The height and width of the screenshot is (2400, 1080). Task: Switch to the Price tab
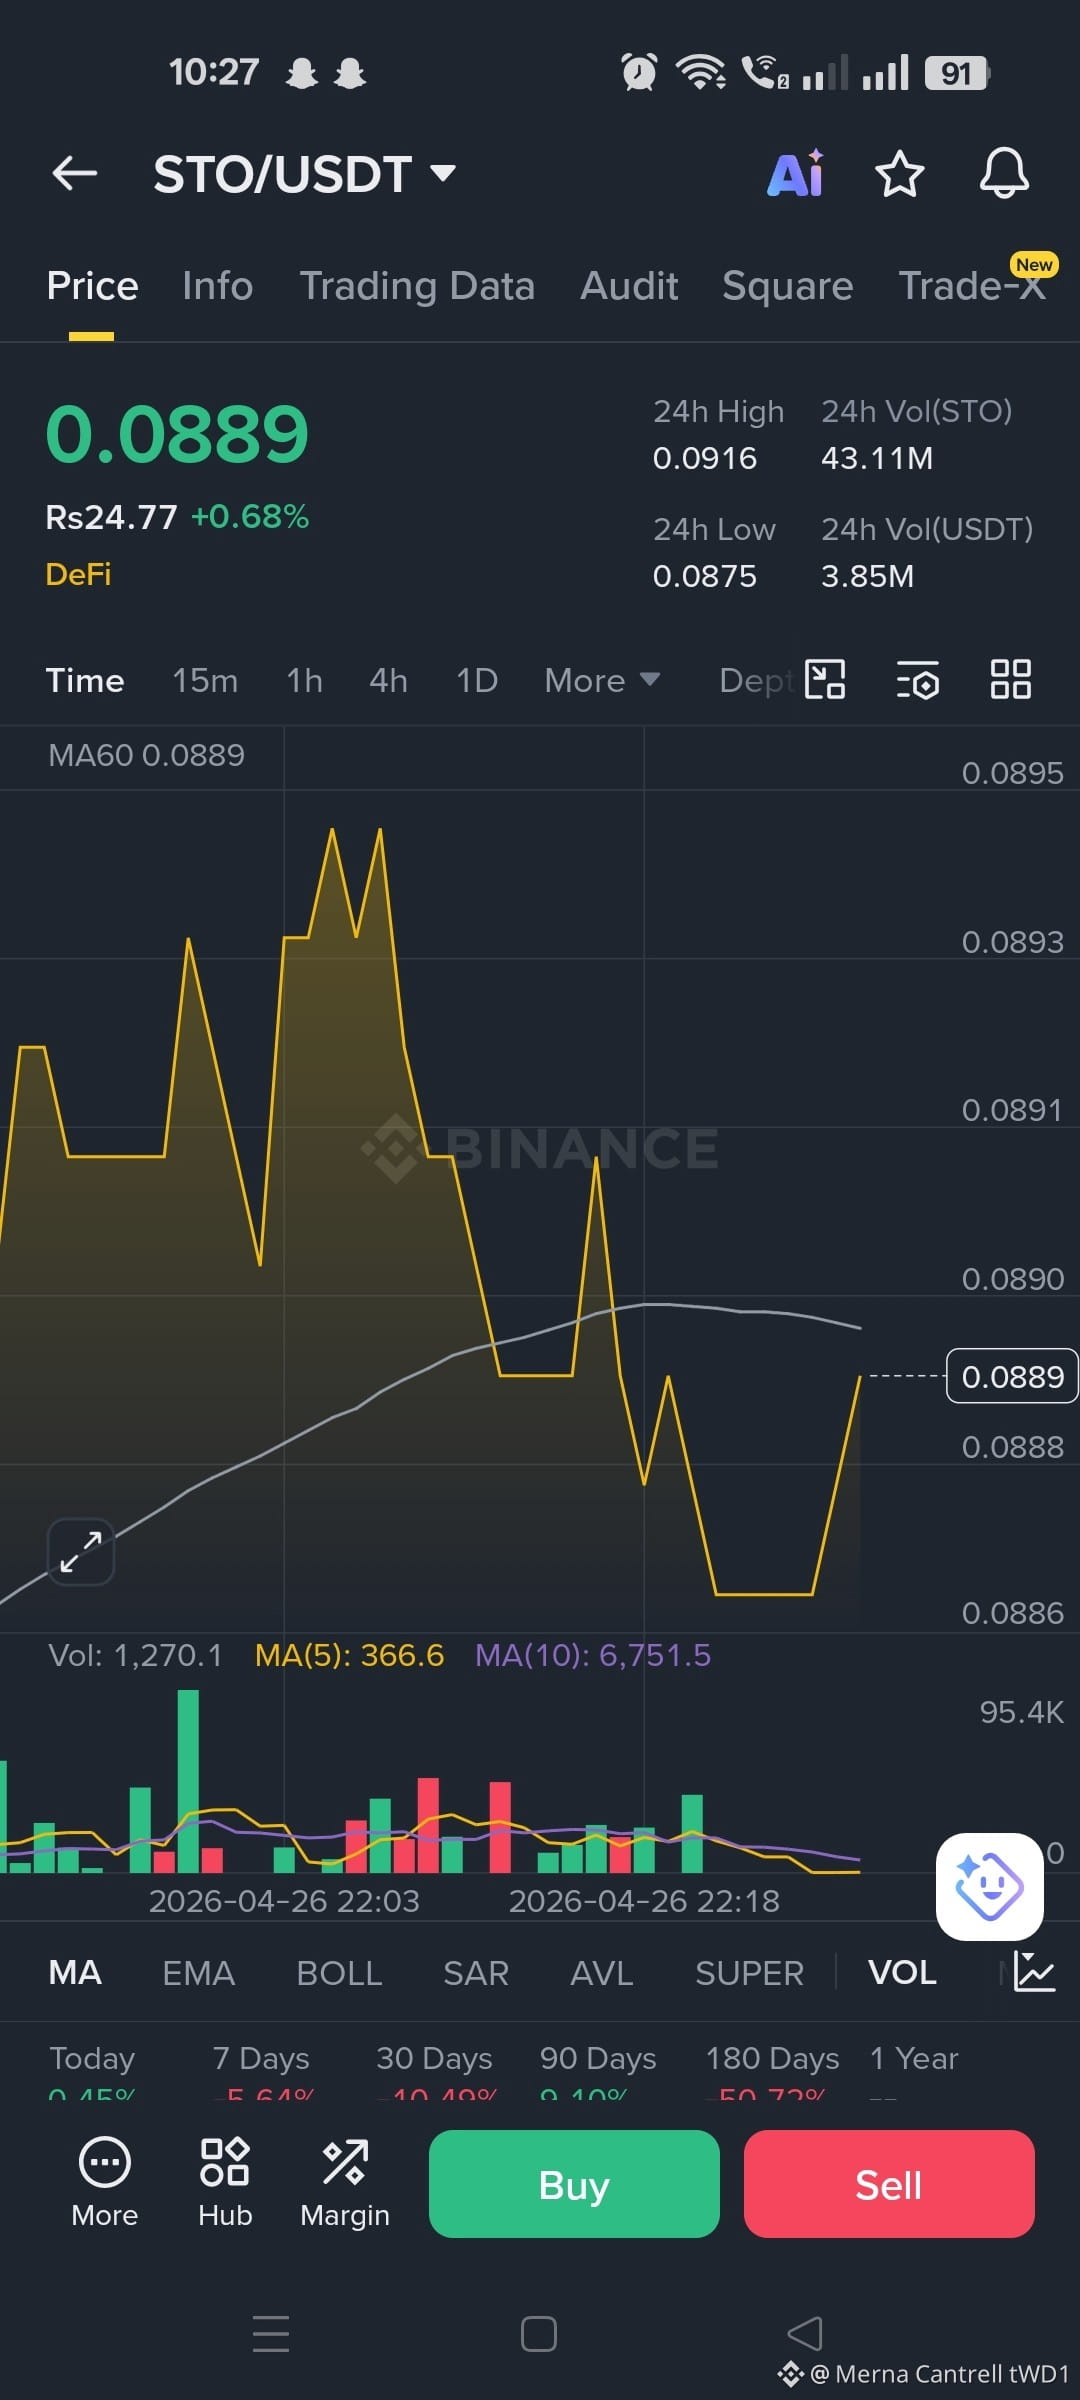(92, 286)
